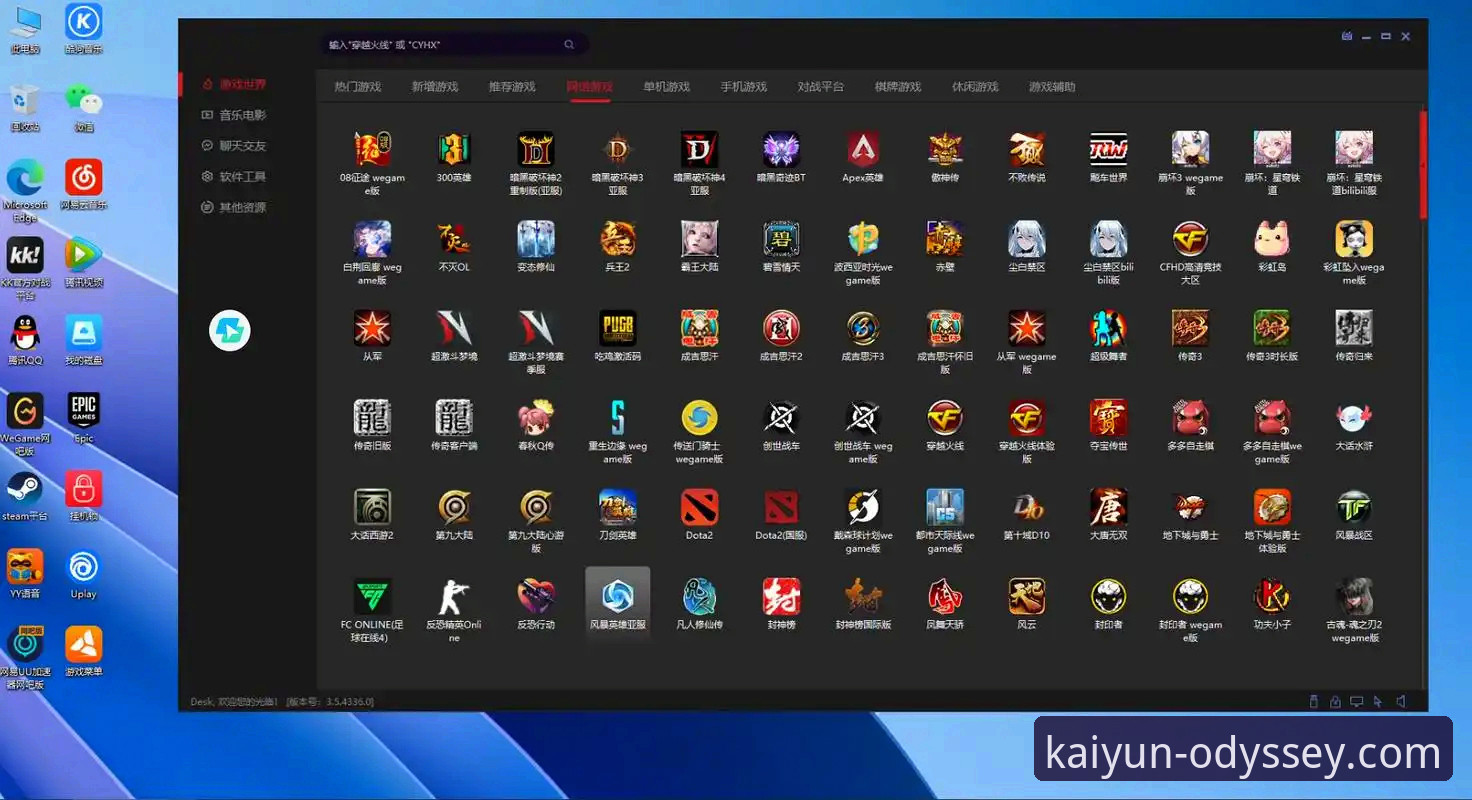Viewport: 1472px width, 800px height.
Task: Click the red vertical scrollbar thumb
Action: click(x=1424, y=164)
